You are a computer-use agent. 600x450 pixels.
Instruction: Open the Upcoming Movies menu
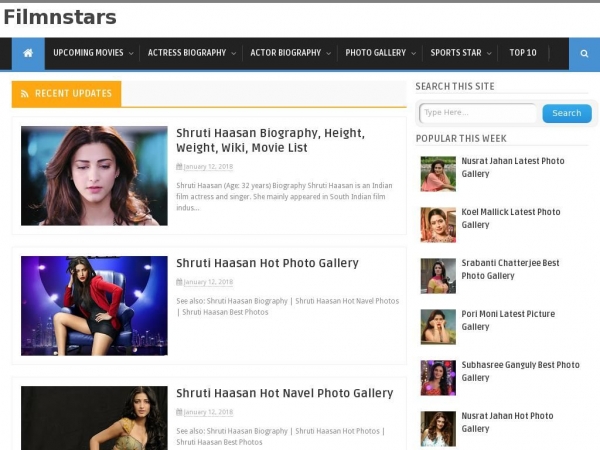(88, 53)
